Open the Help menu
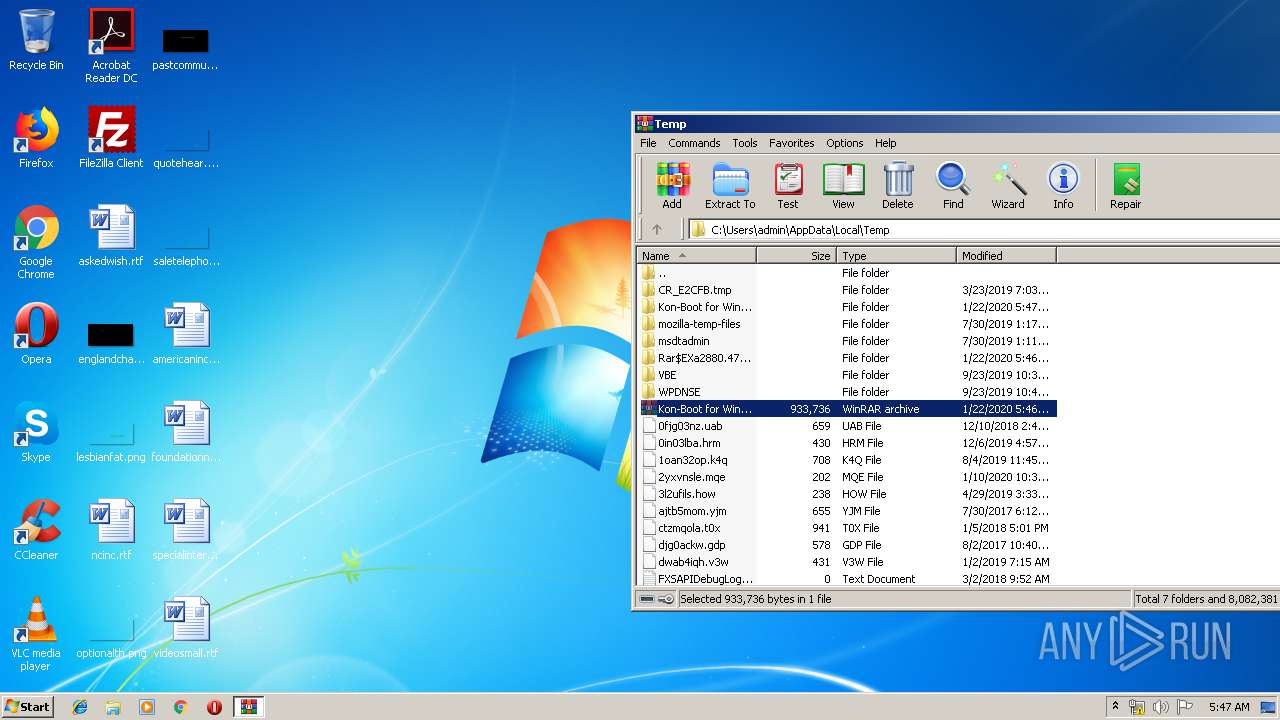This screenshot has width=1280, height=720. (885, 143)
